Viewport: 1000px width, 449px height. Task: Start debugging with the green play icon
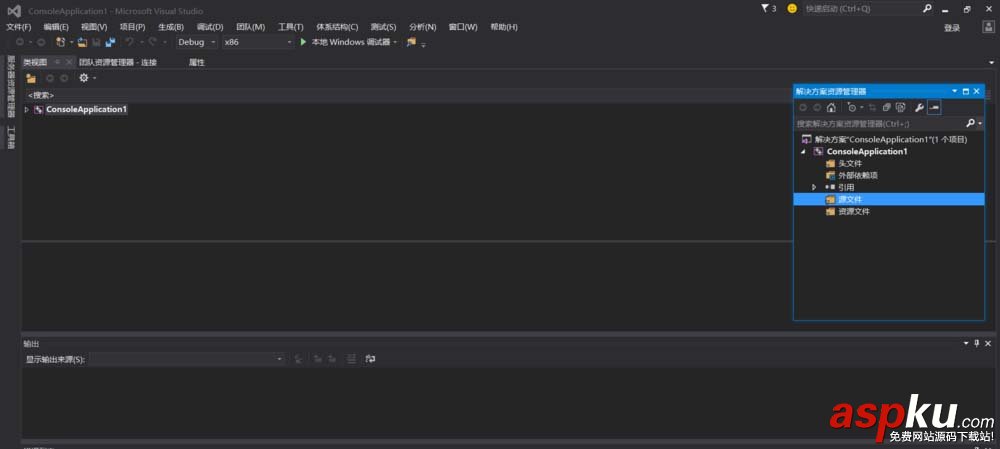point(304,42)
